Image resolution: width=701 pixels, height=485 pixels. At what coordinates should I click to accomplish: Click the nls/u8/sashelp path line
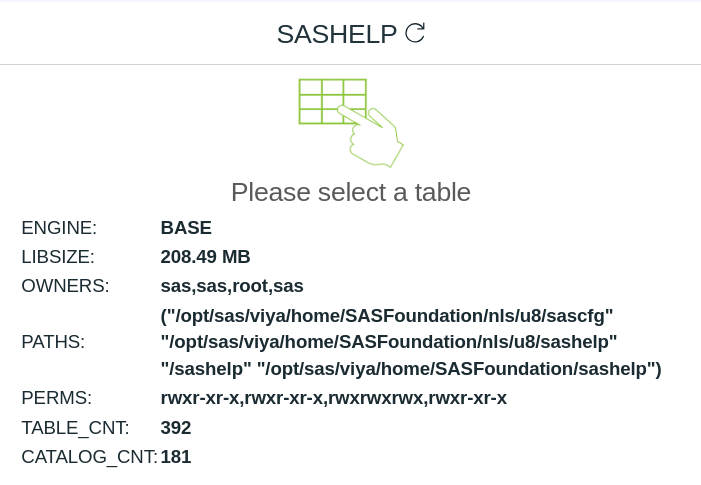[x=389, y=342]
